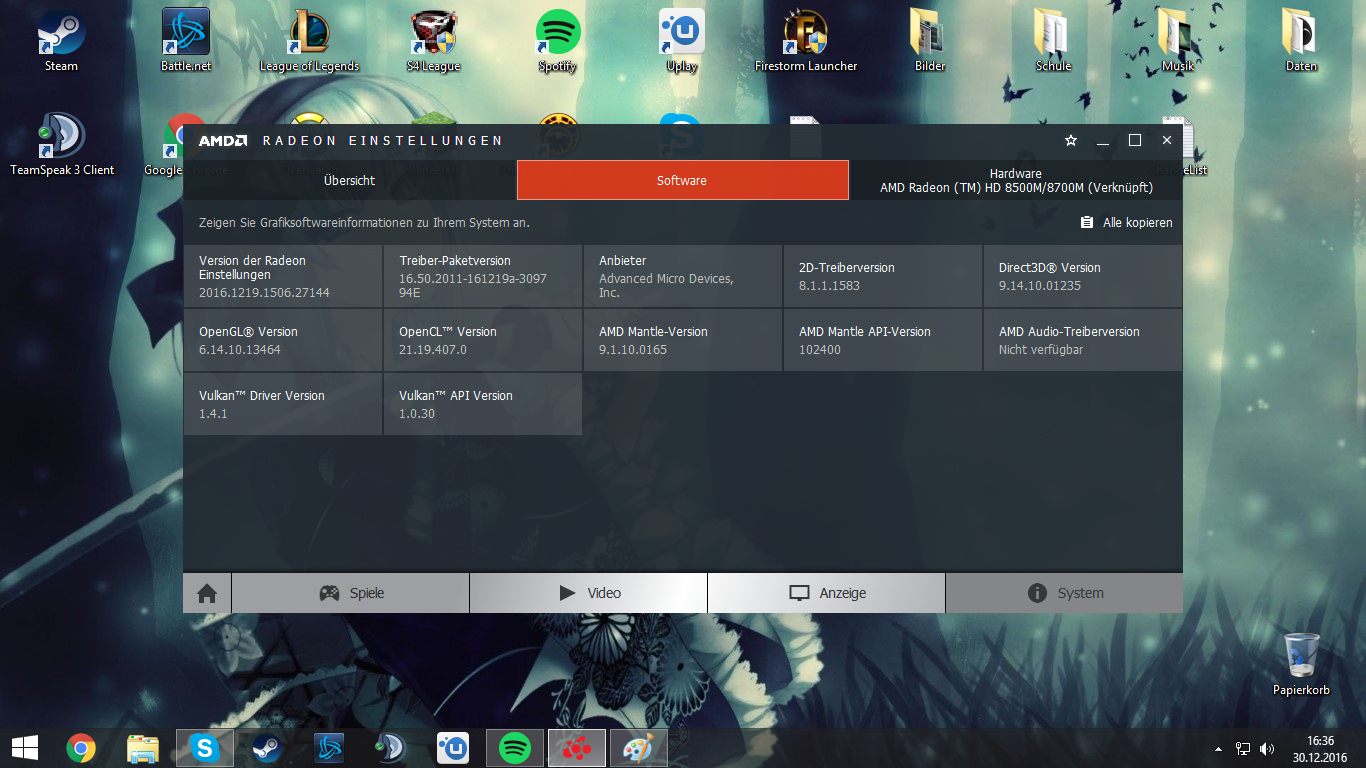Image resolution: width=1366 pixels, height=768 pixels.
Task: Open the Anzeige section
Action: pyautogui.click(x=826, y=593)
